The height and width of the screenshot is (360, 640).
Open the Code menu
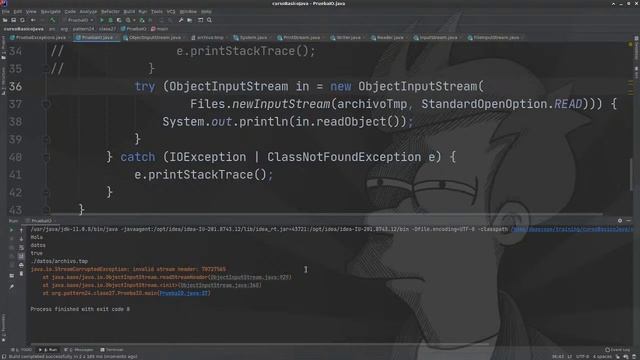70,12
